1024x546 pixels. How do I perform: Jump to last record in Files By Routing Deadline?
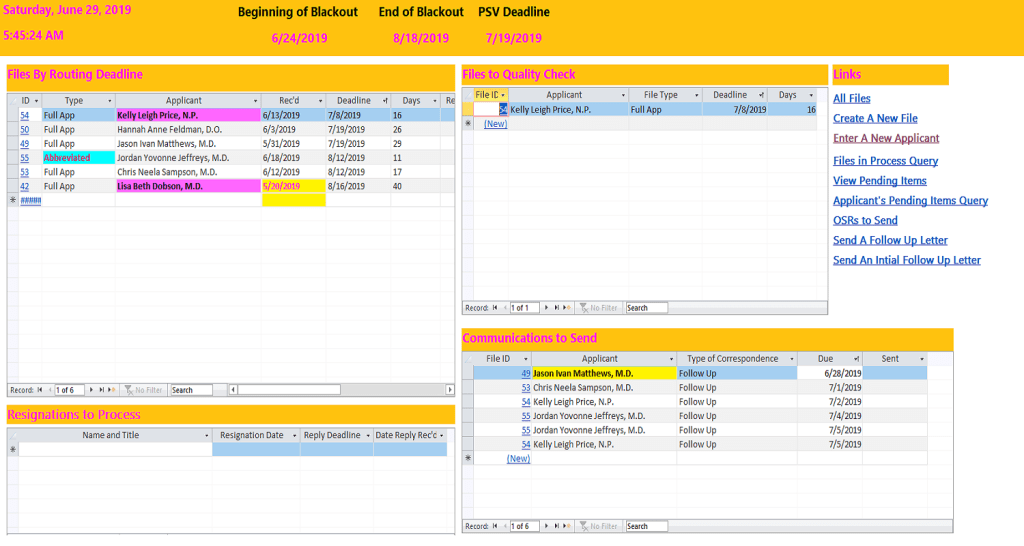pyautogui.click(x=102, y=390)
